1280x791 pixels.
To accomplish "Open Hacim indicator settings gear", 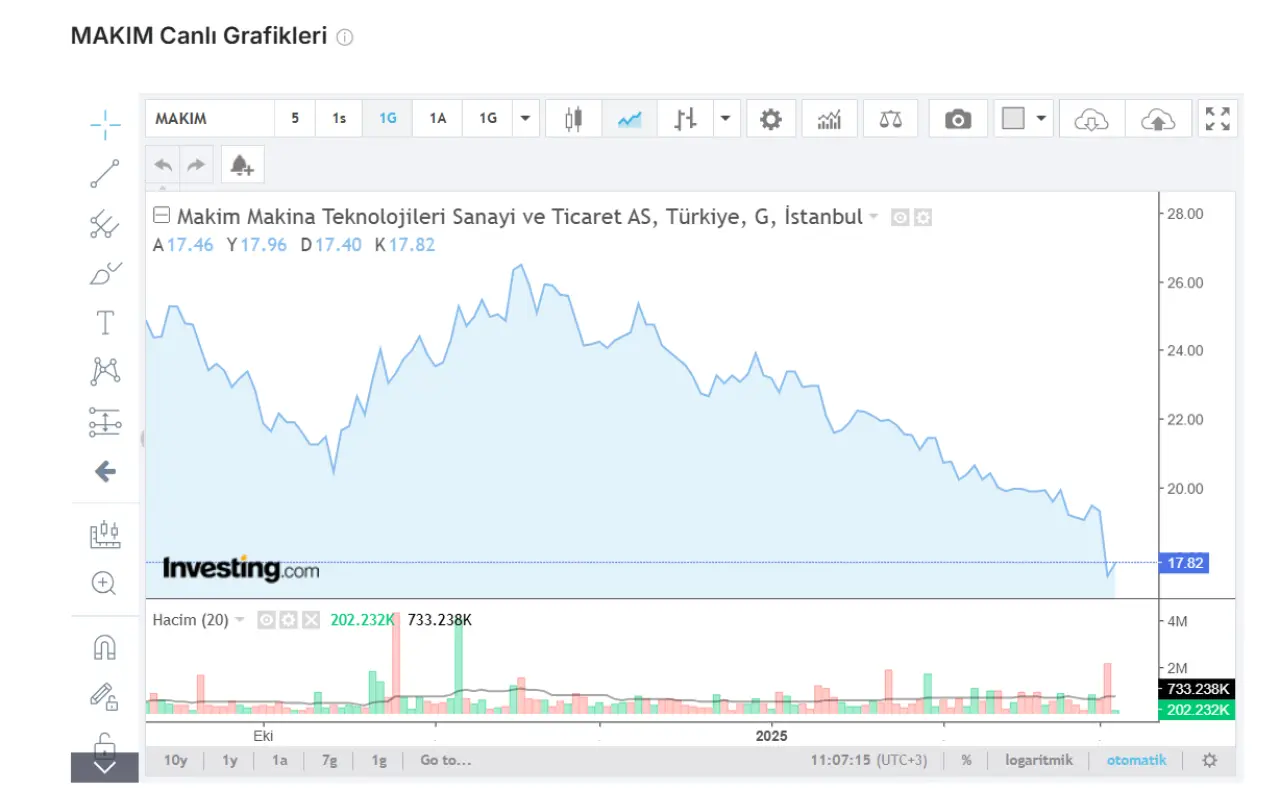I will (289, 620).
